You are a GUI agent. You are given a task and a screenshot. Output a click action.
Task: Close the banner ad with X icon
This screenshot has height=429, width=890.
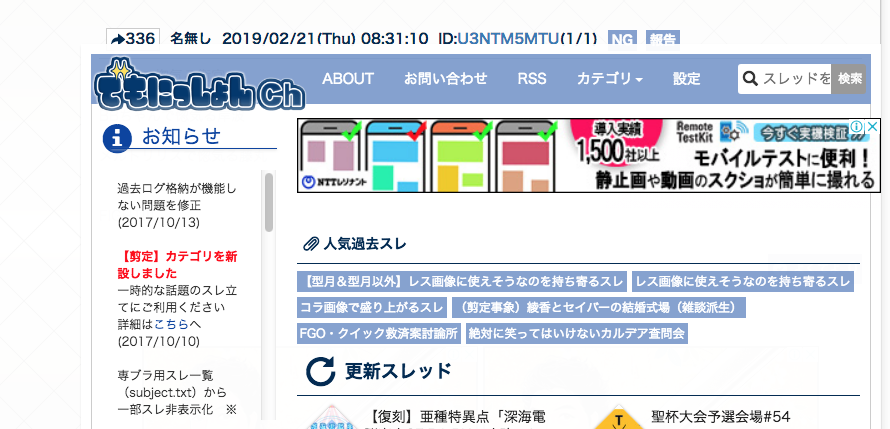(872, 127)
